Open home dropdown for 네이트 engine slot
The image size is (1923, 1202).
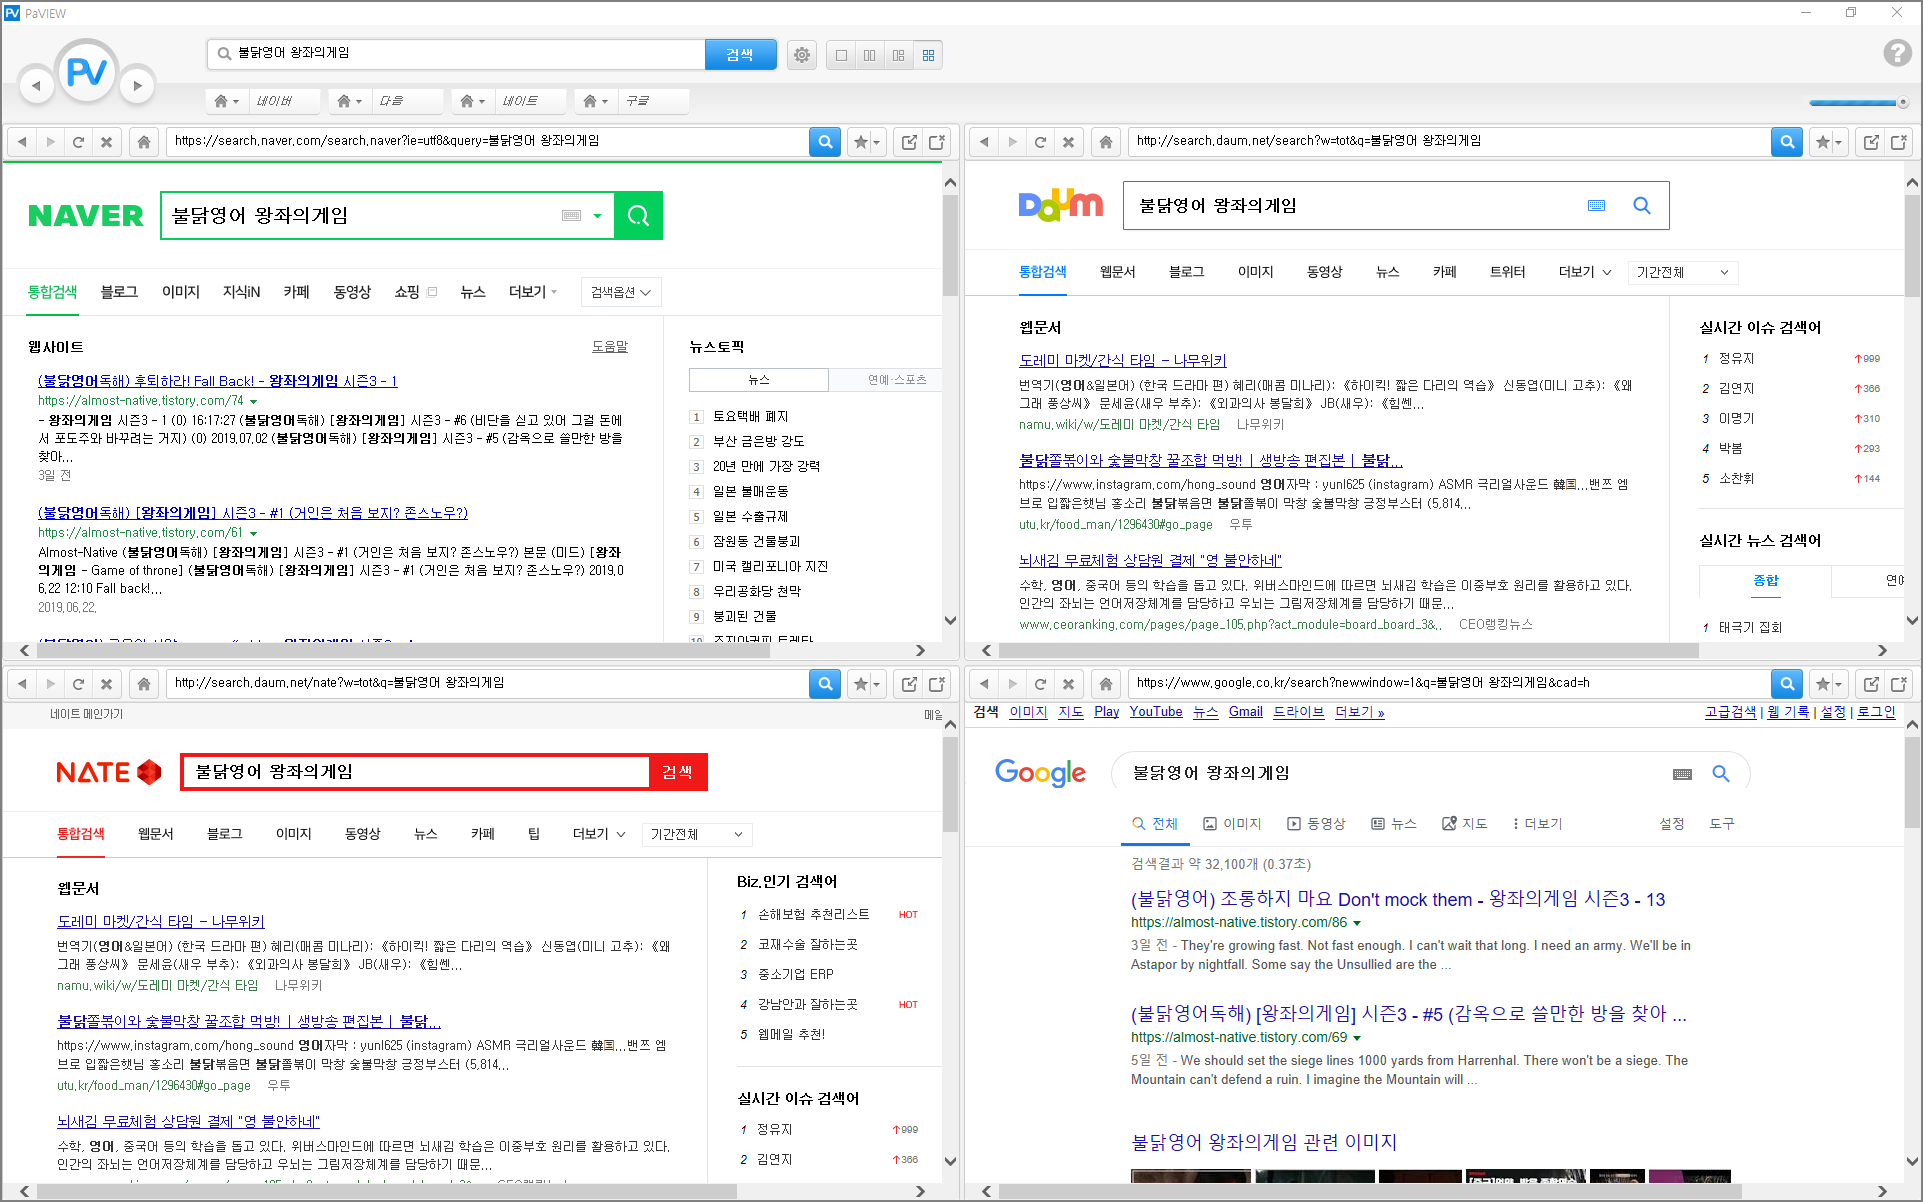point(472,101)
